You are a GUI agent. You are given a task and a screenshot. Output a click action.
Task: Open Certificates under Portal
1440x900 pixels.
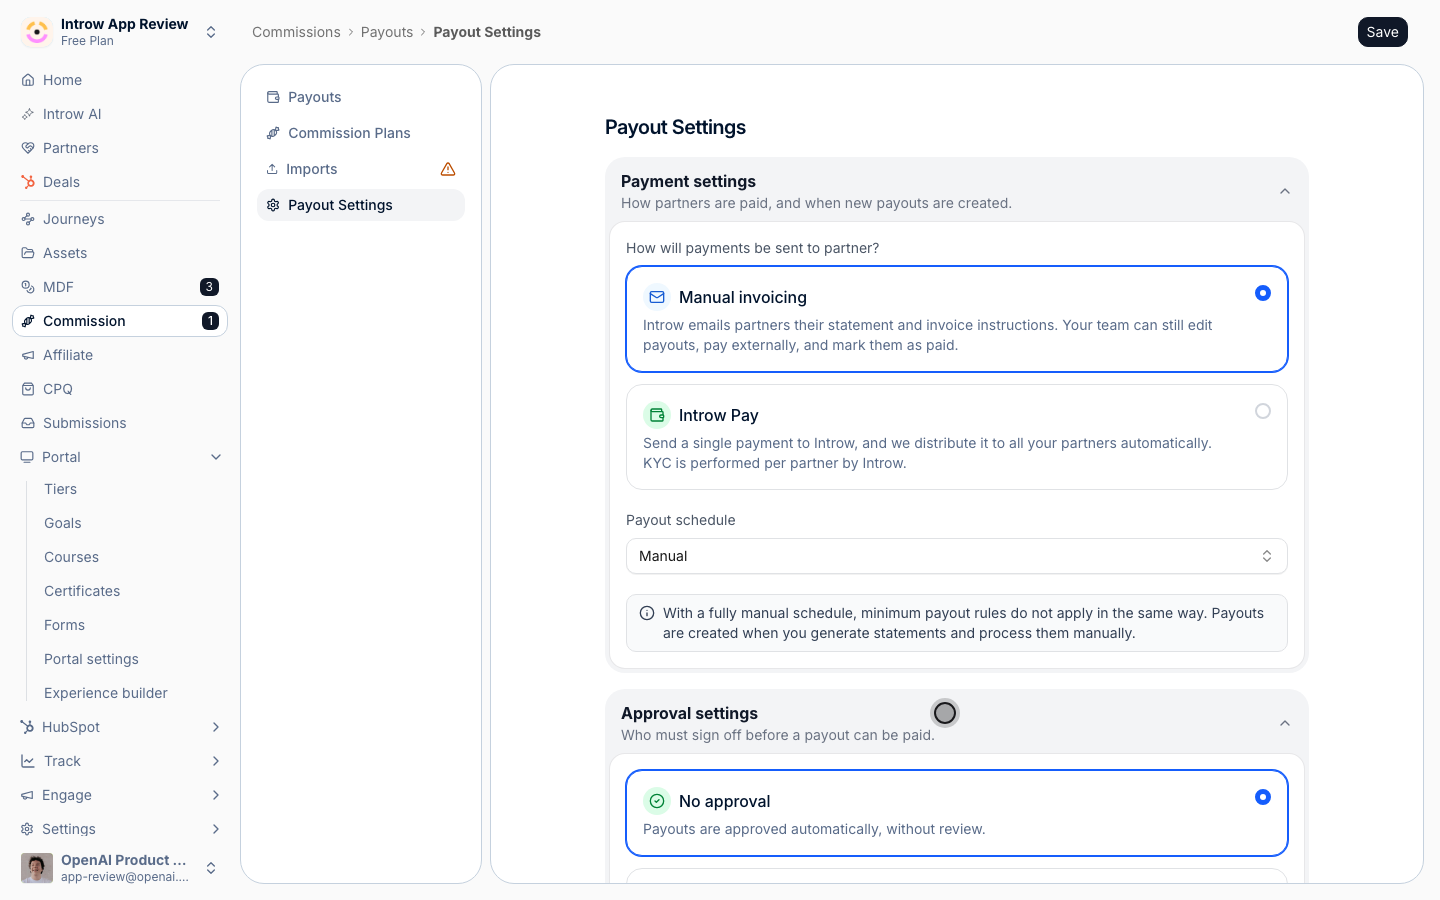(82, 591)
